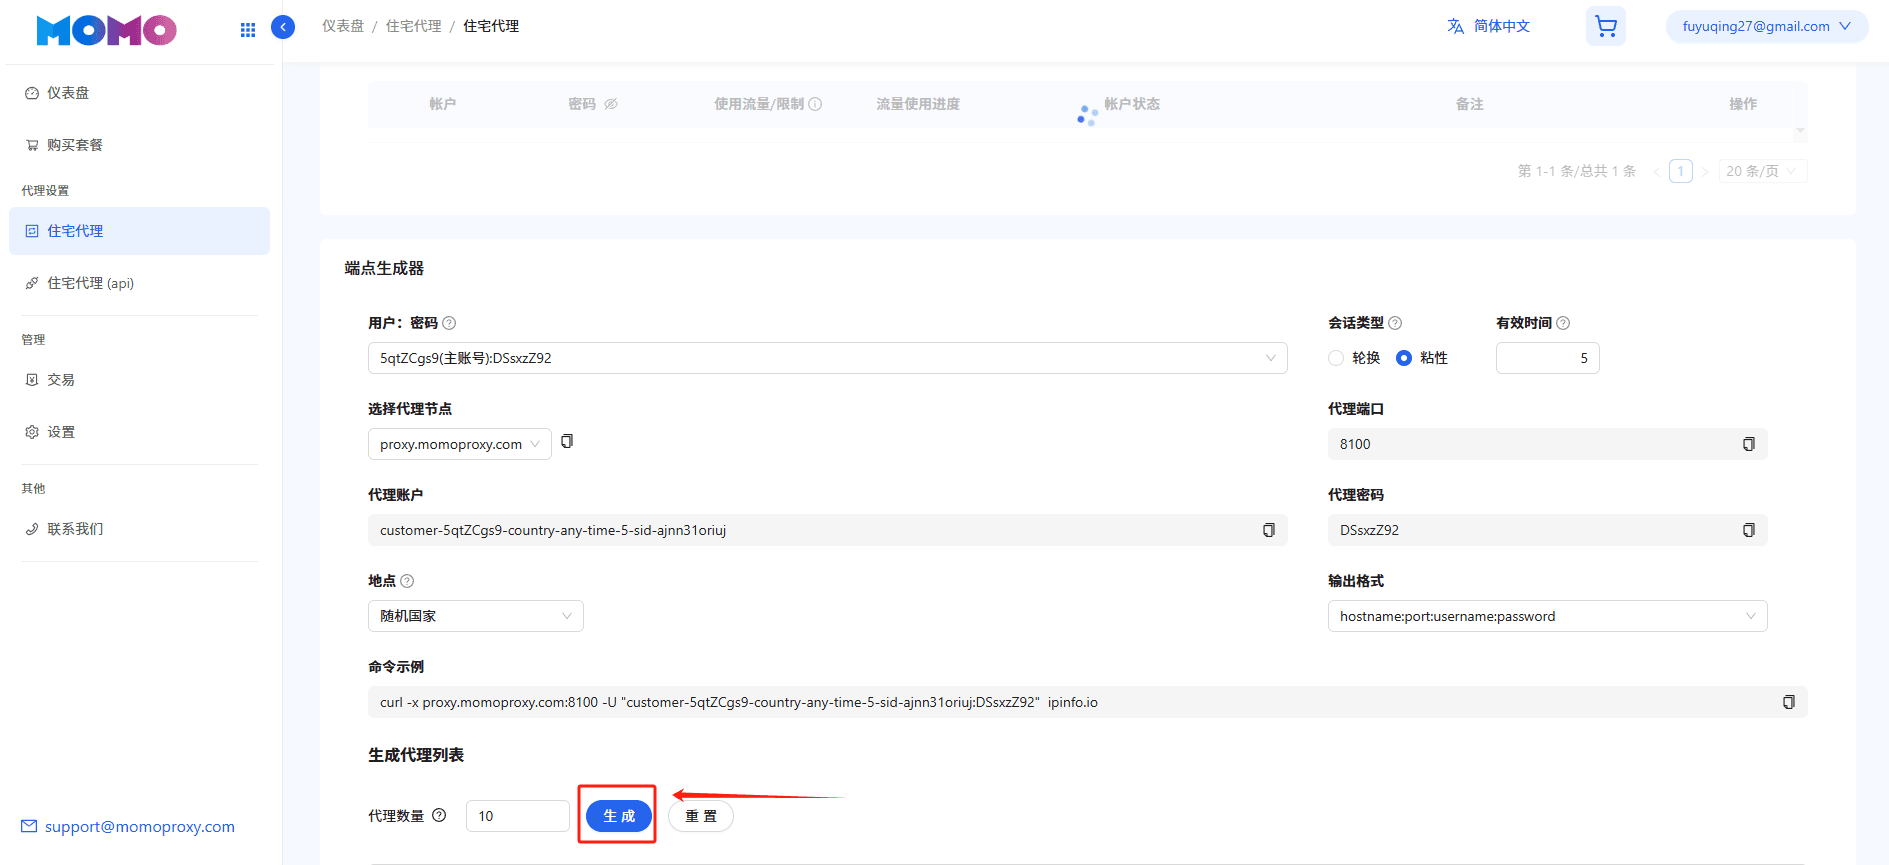Go to 住宅代理 (api) page
The image size is (1889, 865).
pos(90,283)
